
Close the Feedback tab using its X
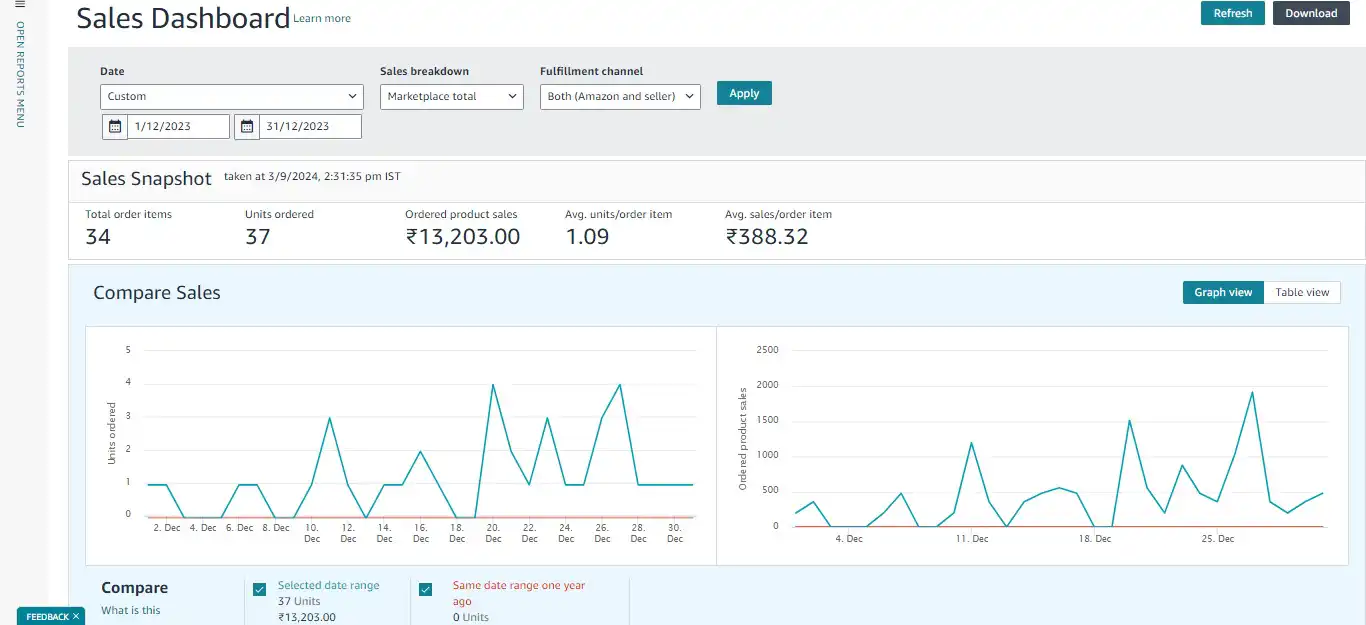coord(76,617)
